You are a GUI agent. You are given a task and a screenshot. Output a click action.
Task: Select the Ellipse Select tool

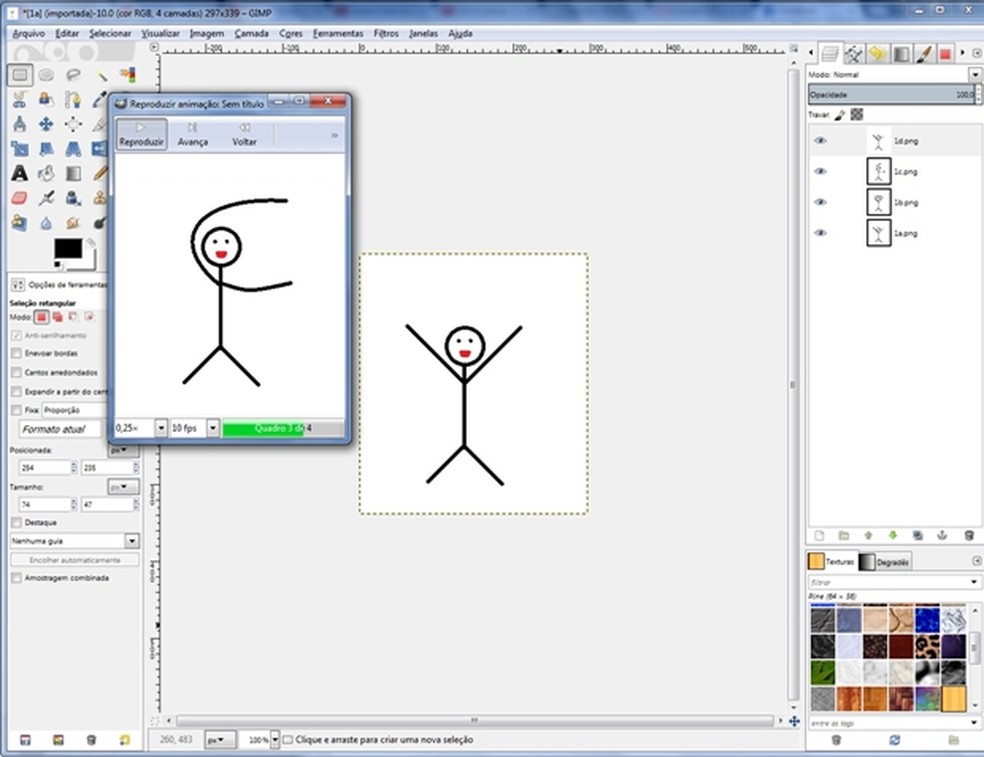tap(46, 74)
